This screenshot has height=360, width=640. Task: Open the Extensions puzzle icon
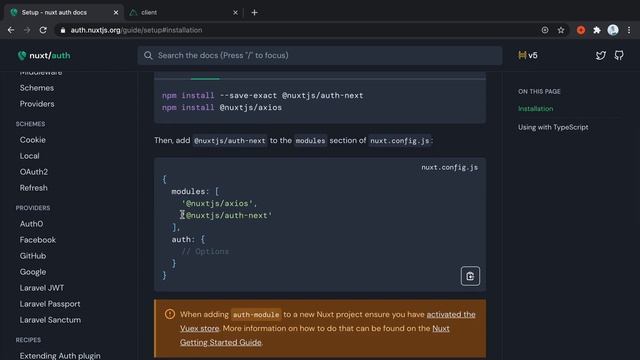[x=597, y=30]
